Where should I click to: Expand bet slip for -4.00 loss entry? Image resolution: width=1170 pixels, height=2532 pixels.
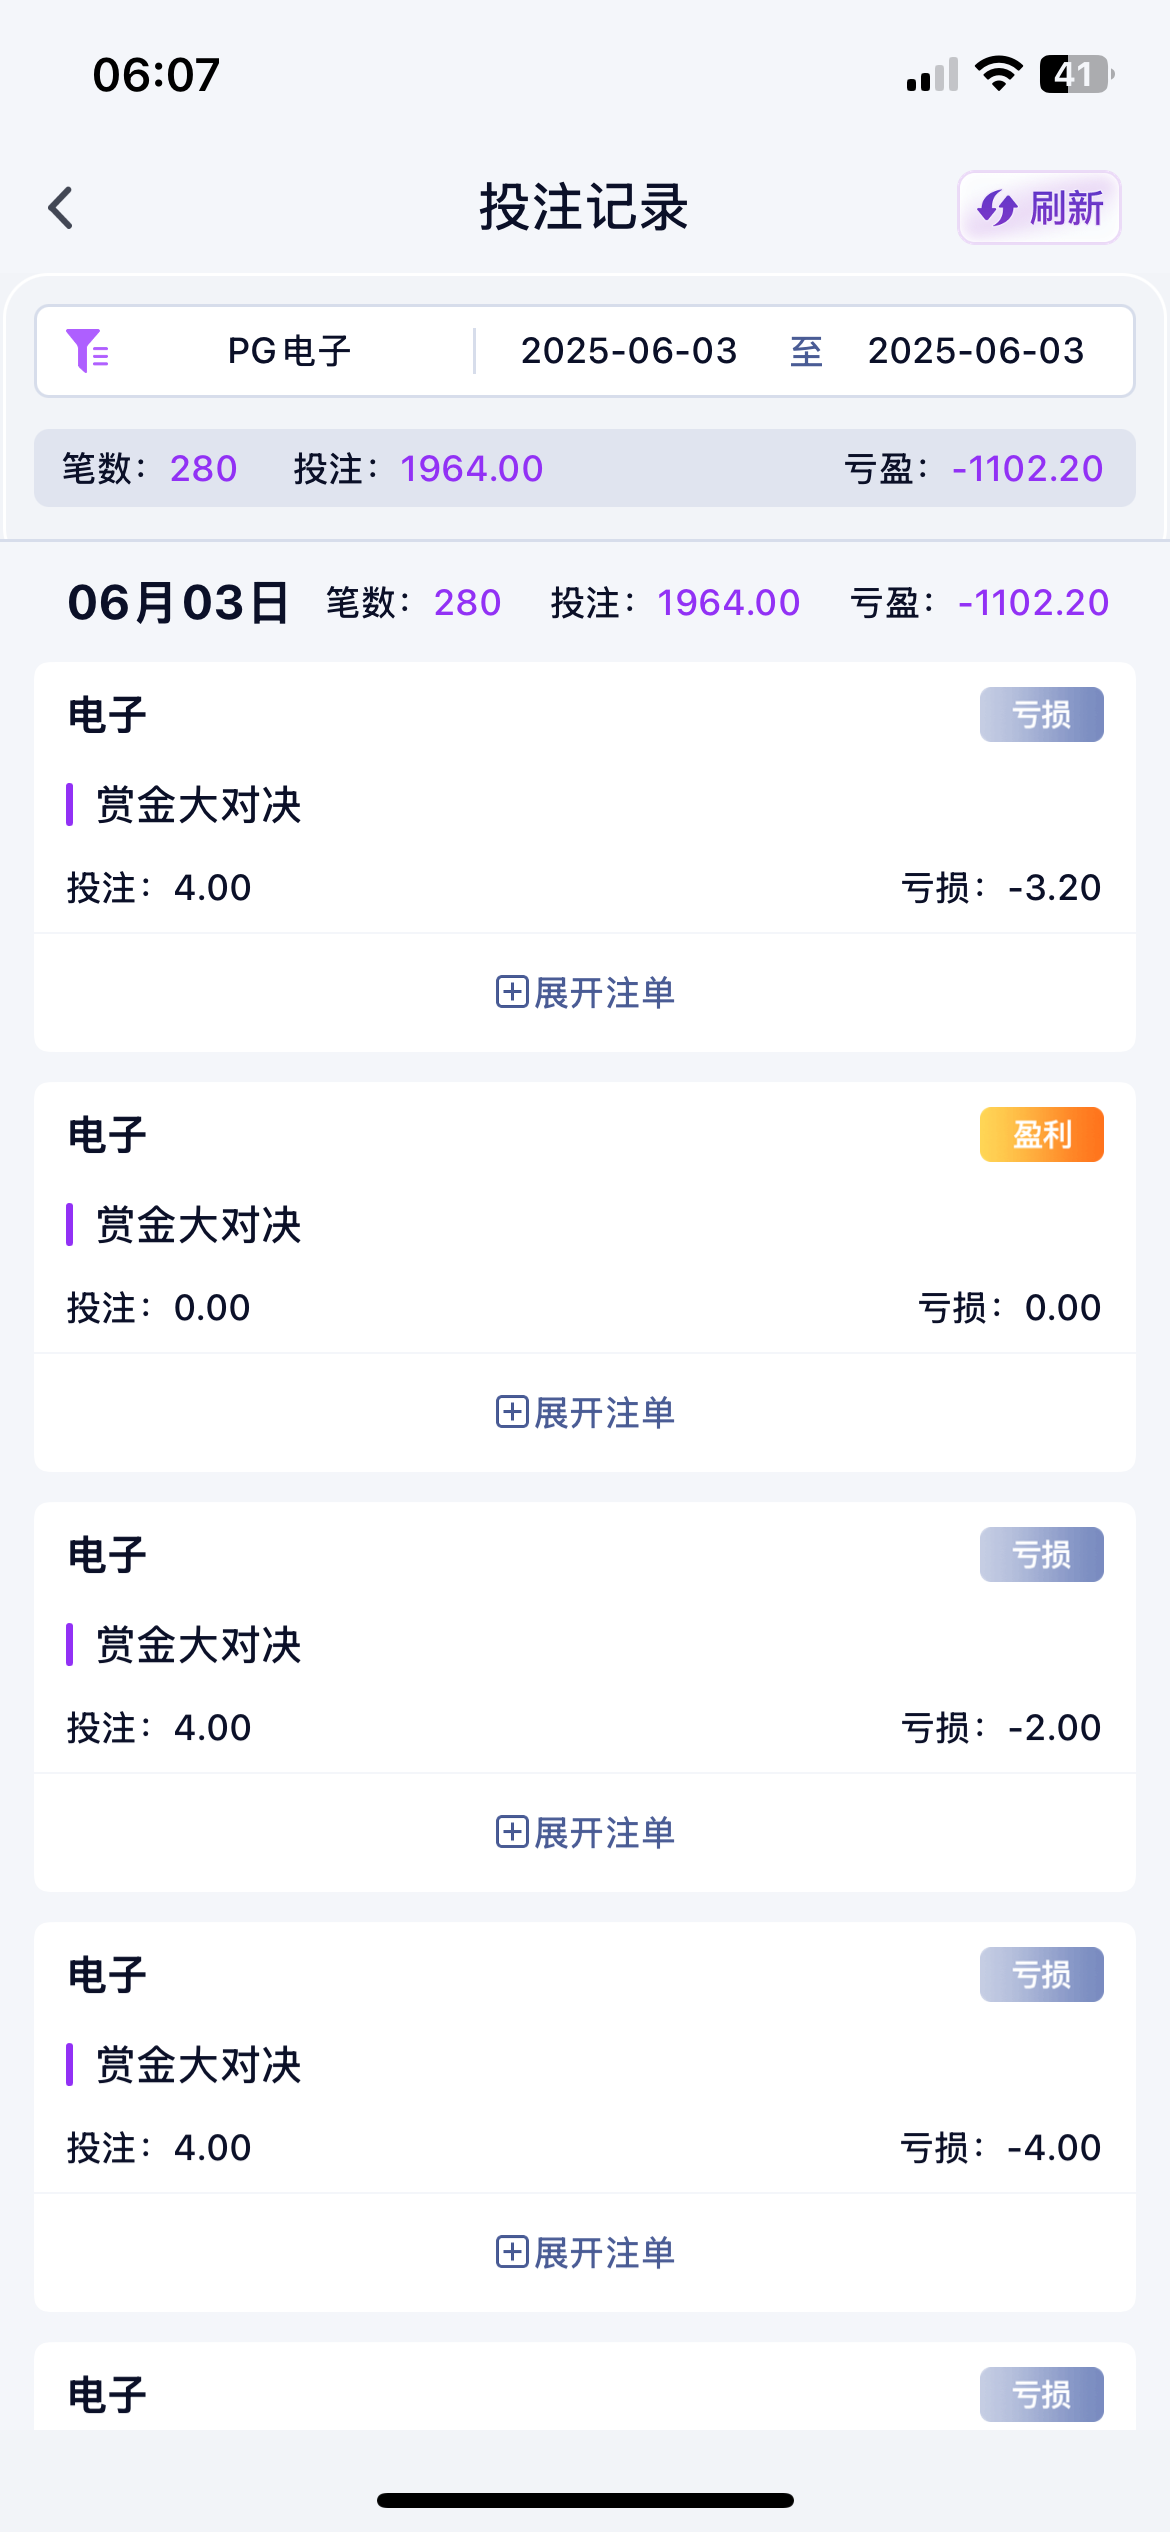[585, 2253]
